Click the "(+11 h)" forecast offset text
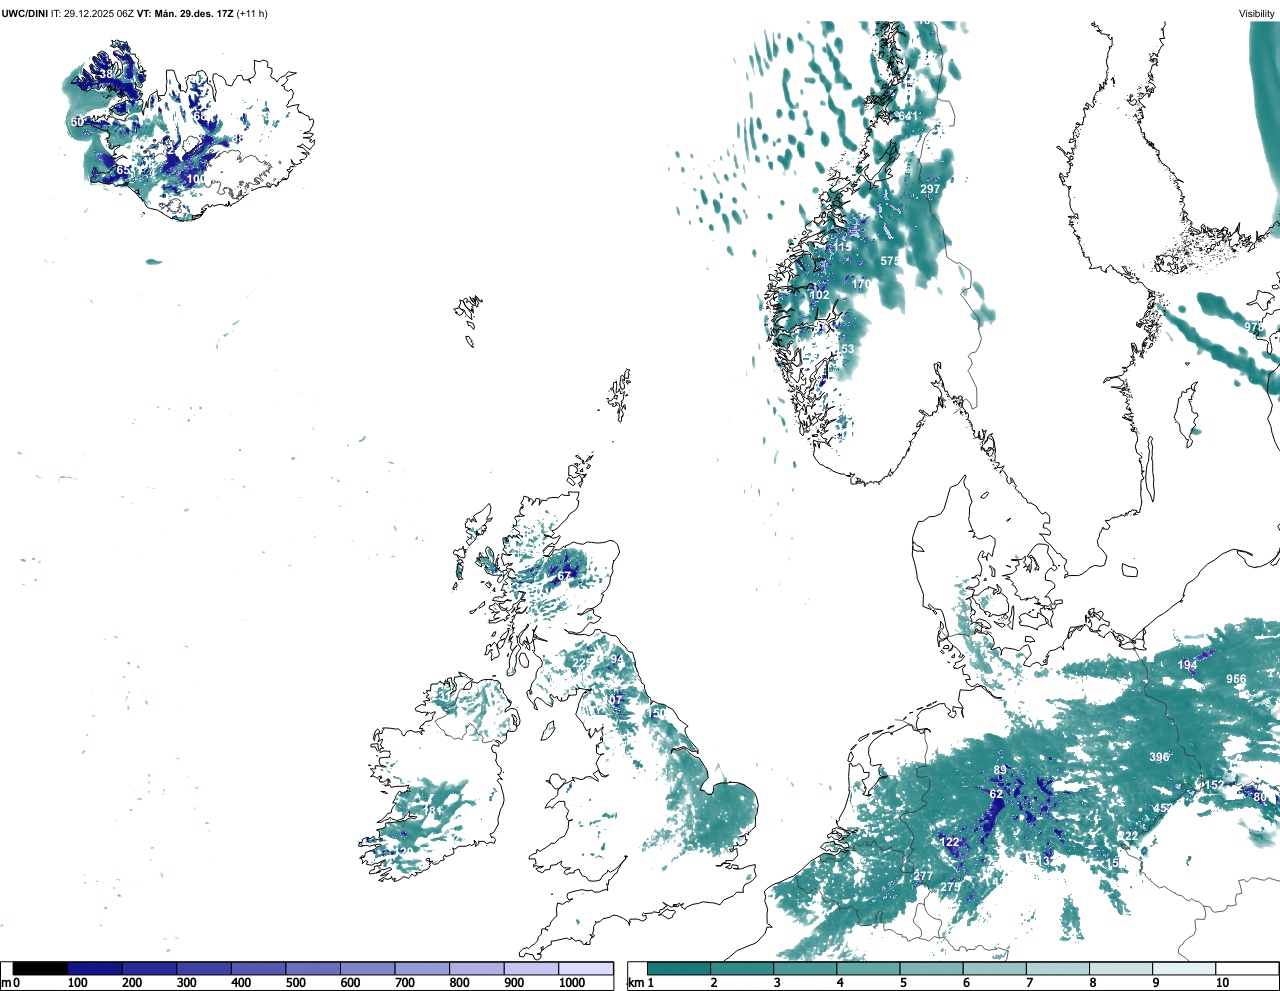 click(252, 13)
